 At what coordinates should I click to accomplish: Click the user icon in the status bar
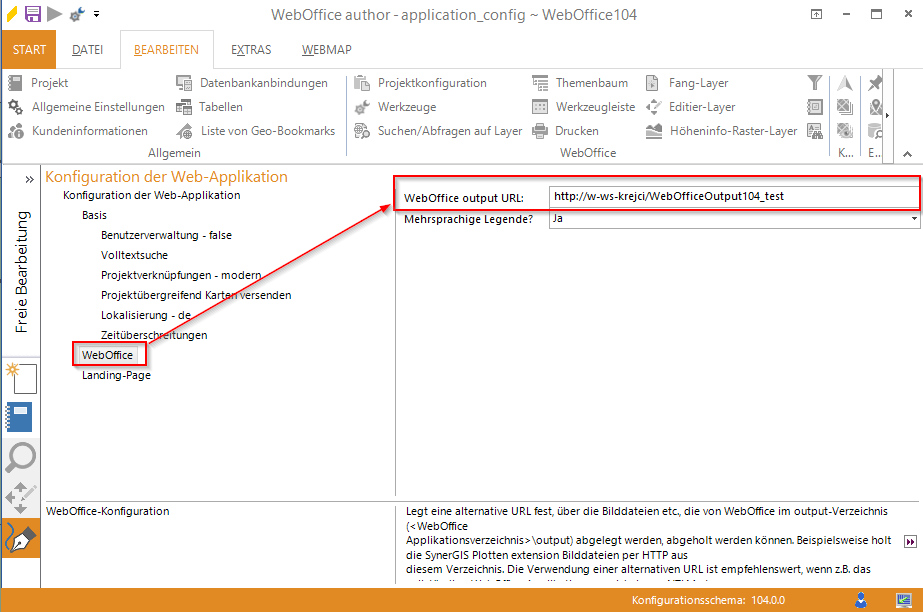click(x=861, y=599)
